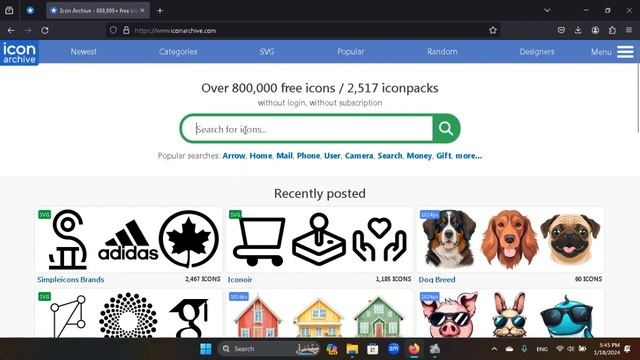Open the SVG menu item
Viewport: 640px width, 360px height.
(x=267, y=52)
